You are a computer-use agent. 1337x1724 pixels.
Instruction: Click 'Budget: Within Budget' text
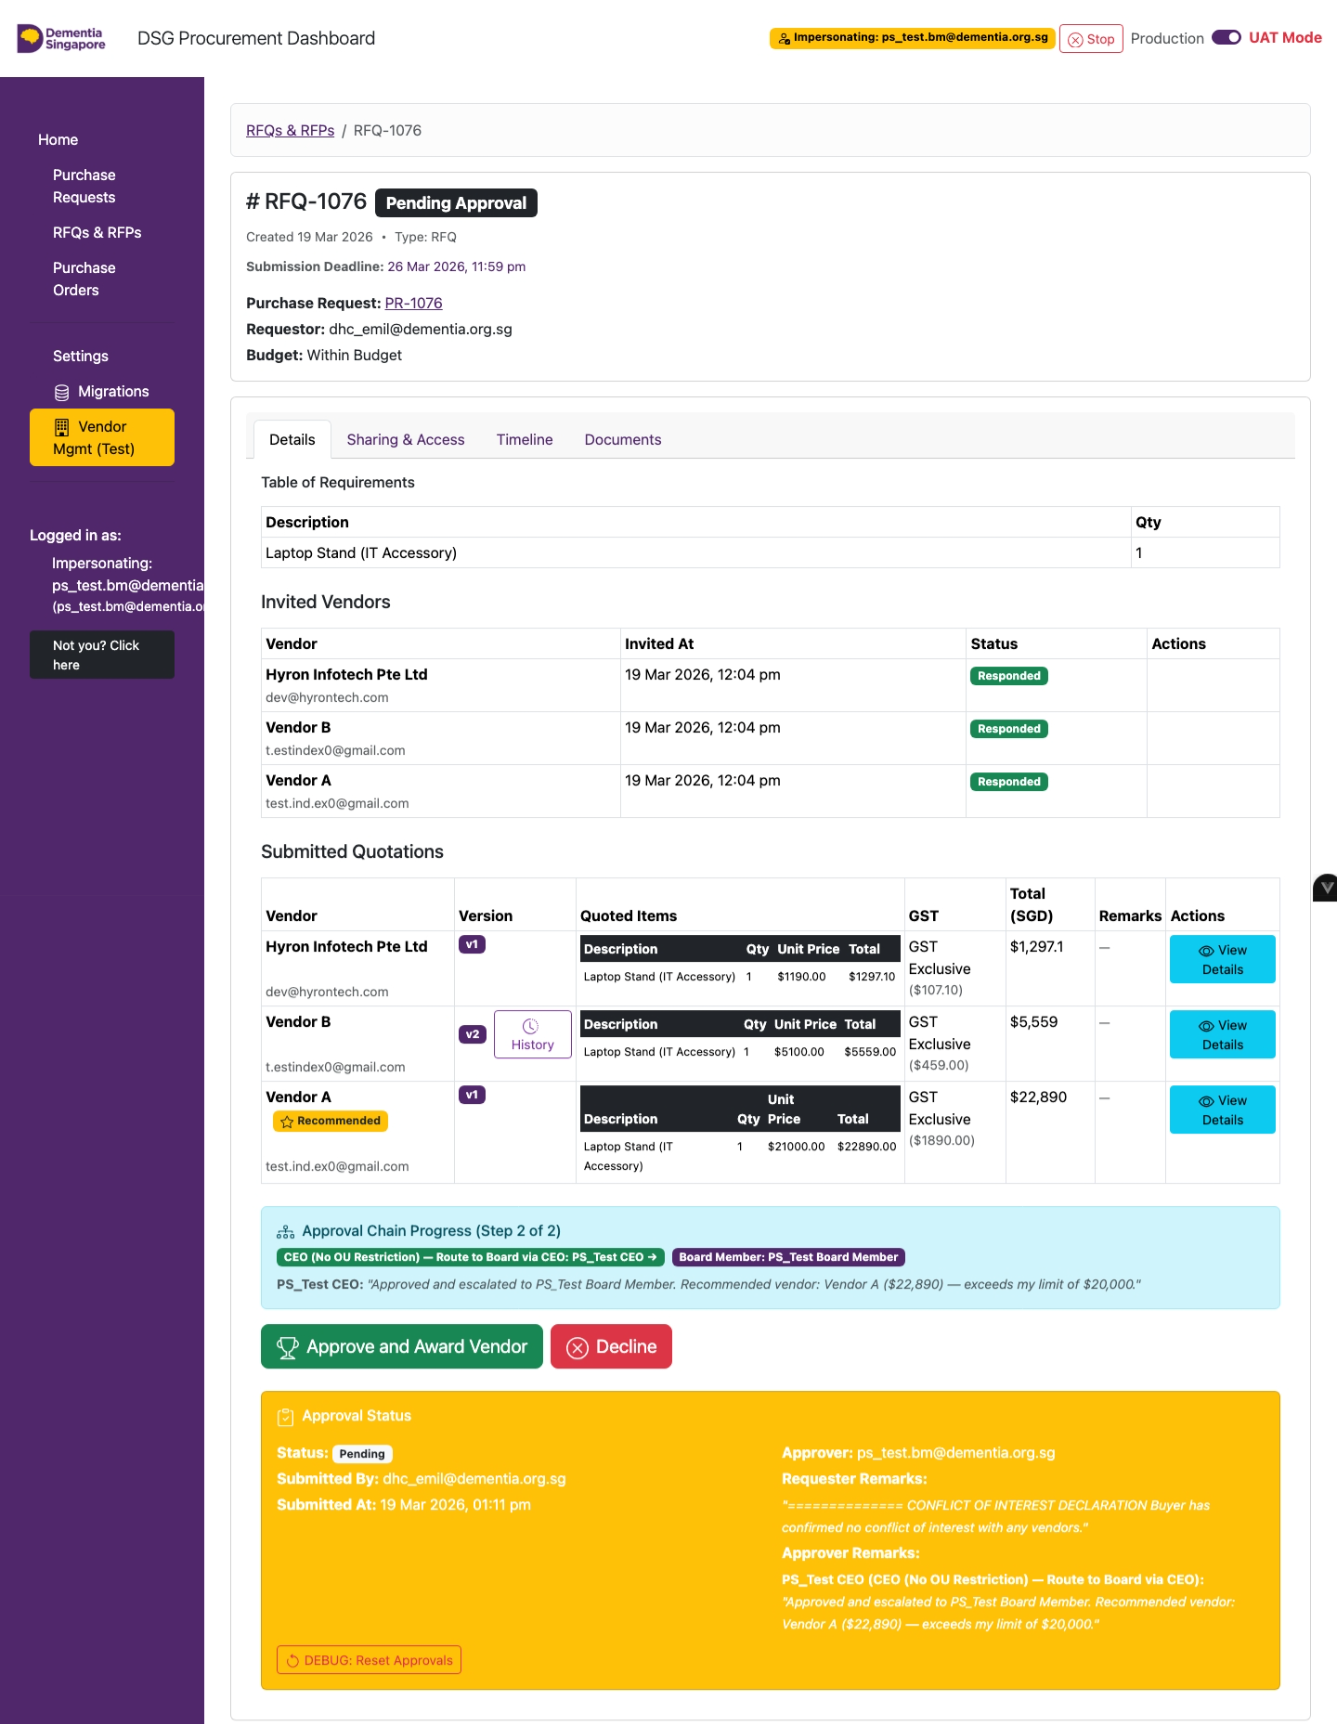[324, 356]
